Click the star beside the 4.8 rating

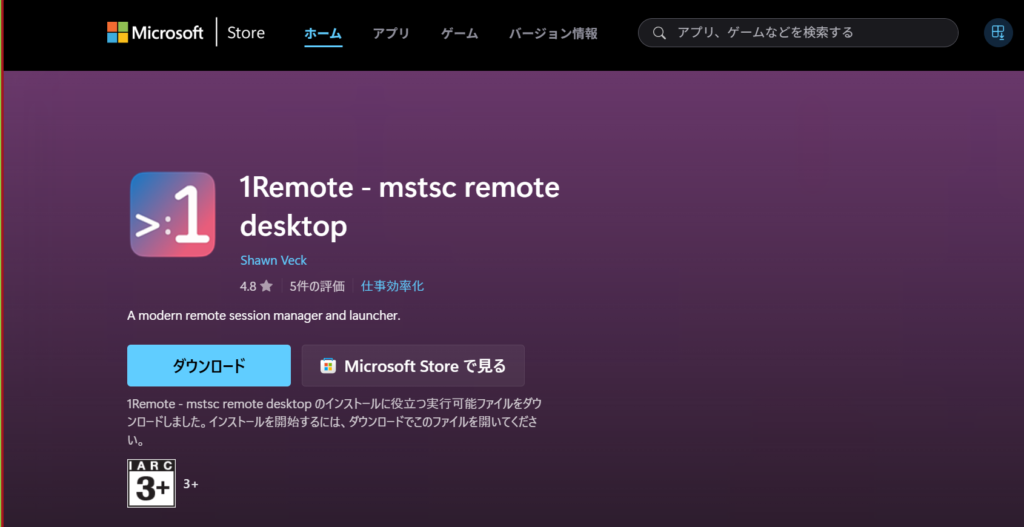(x=266, y=286)
